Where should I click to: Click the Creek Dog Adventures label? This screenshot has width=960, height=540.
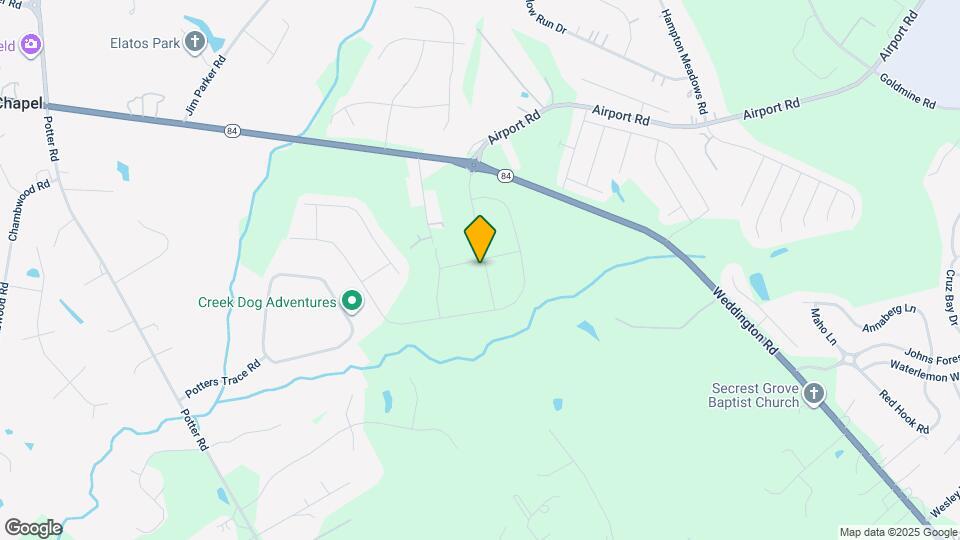(x=268, y=302)
